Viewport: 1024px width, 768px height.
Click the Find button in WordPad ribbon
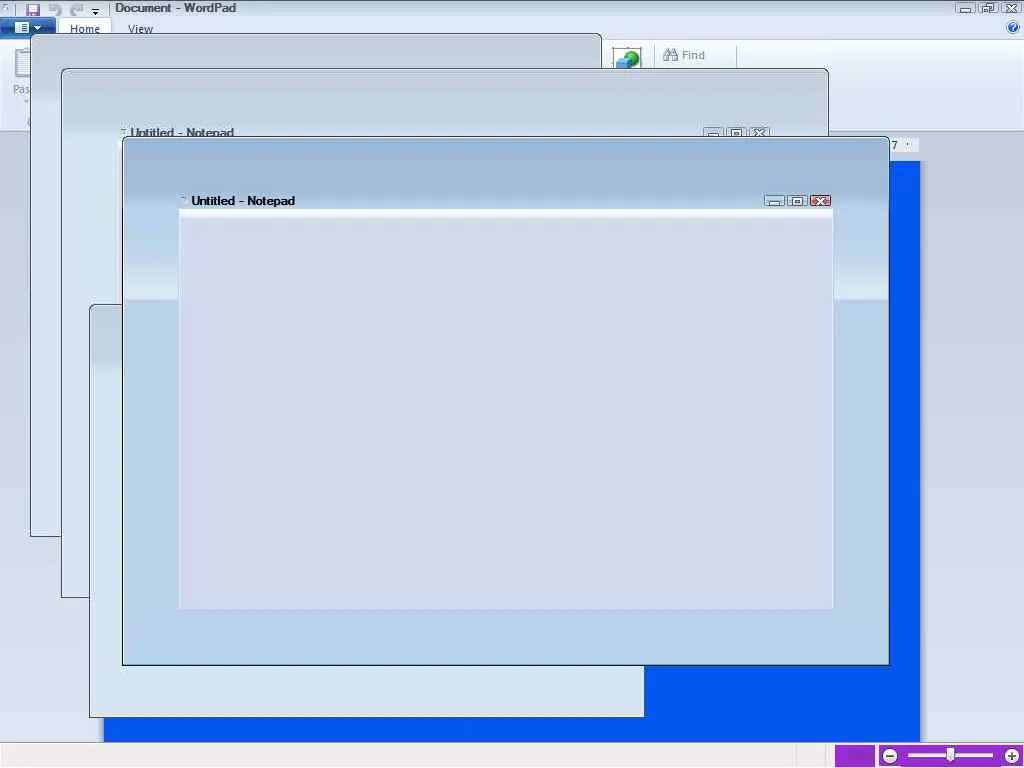(x=684, y=56)
